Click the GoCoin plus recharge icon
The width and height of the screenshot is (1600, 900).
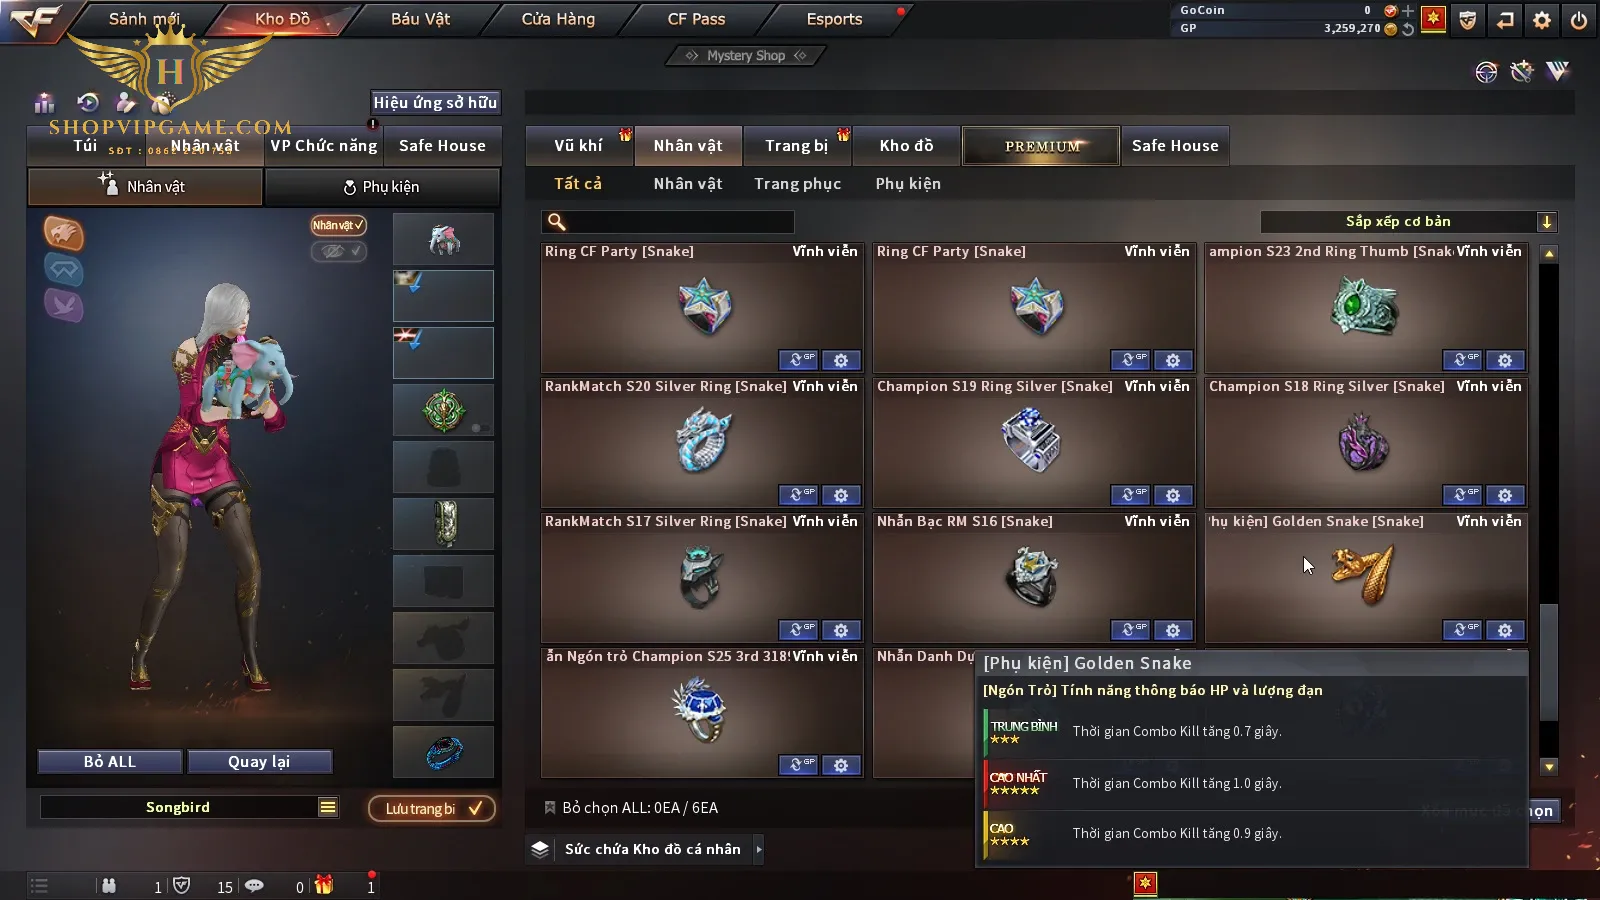pos(1408,11)
